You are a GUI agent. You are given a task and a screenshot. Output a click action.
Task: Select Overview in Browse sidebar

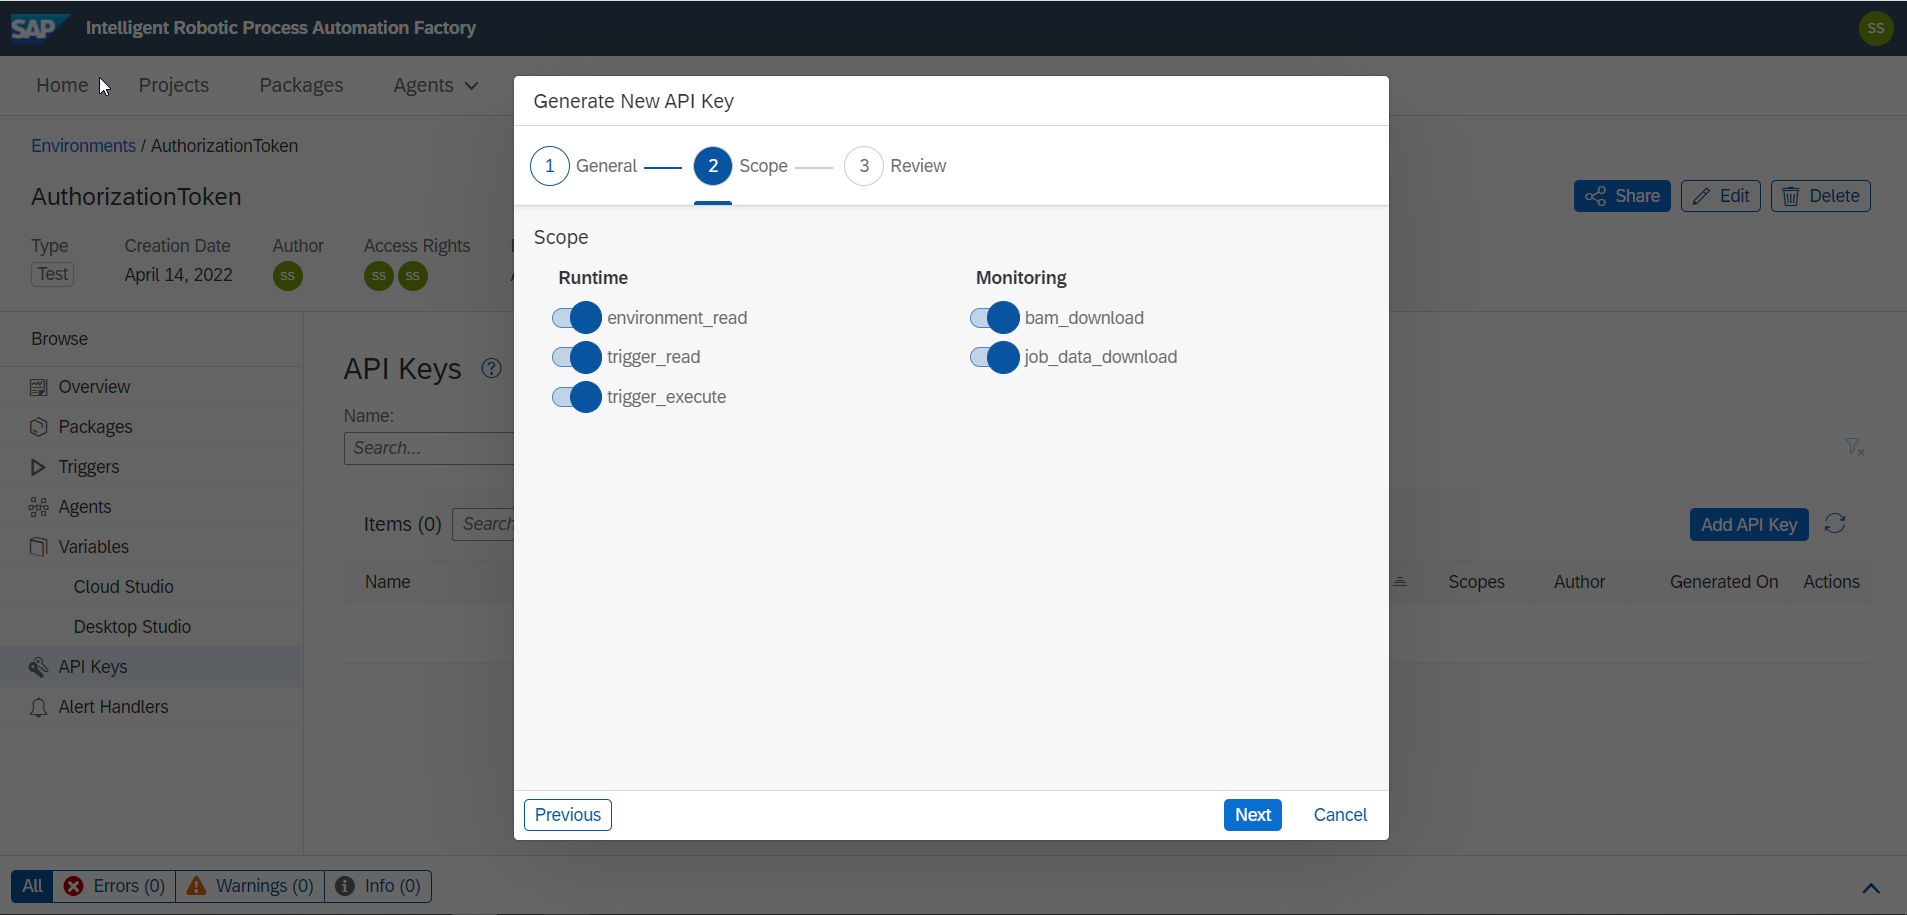[151, 387]
